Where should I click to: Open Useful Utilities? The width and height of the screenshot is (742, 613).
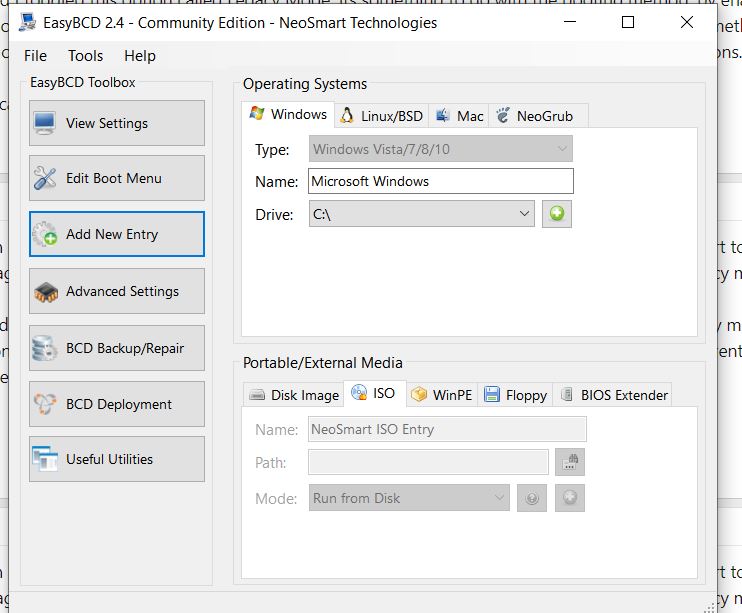click(116, 459)
